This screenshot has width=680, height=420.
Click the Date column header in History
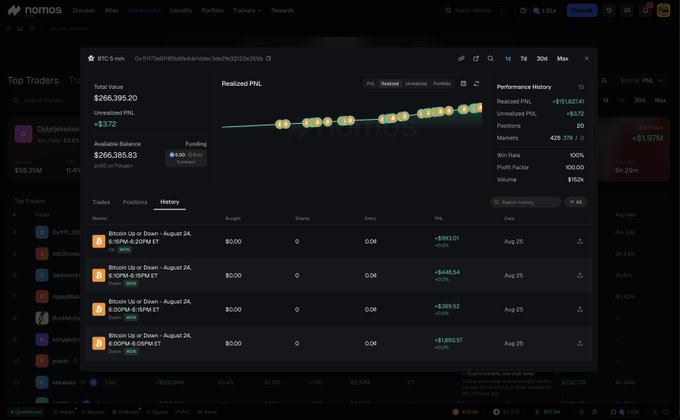coord(509,218)
